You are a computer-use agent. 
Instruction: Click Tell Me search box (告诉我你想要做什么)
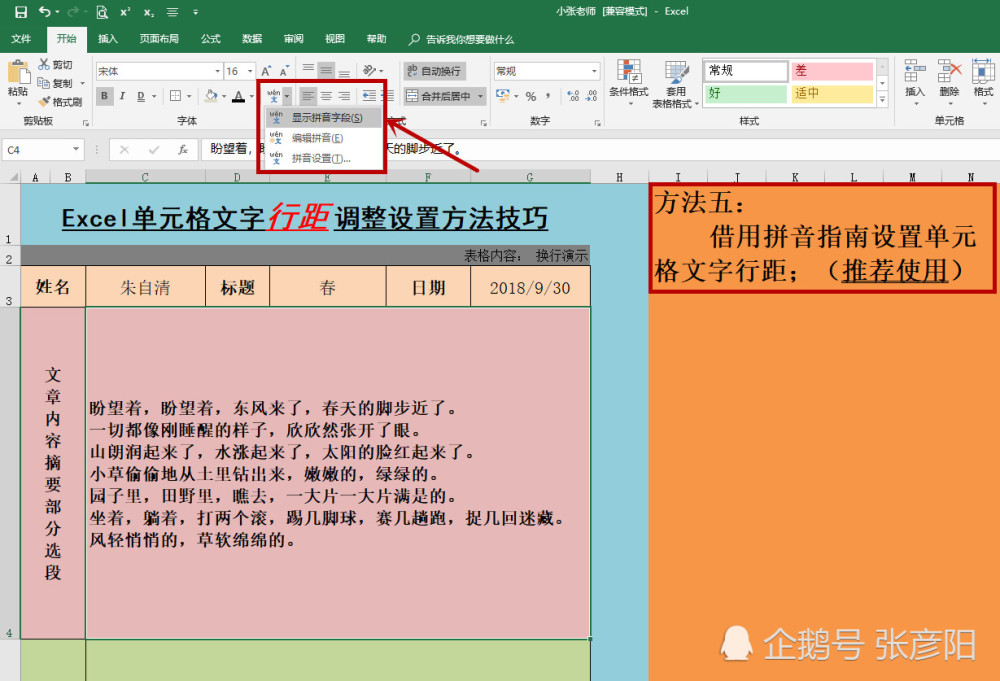462,40
